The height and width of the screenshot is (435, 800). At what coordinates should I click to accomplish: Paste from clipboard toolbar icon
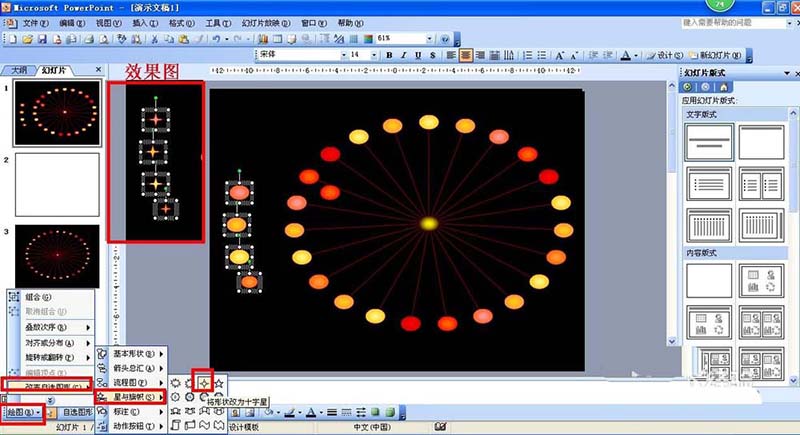click(x=184, y=39)
